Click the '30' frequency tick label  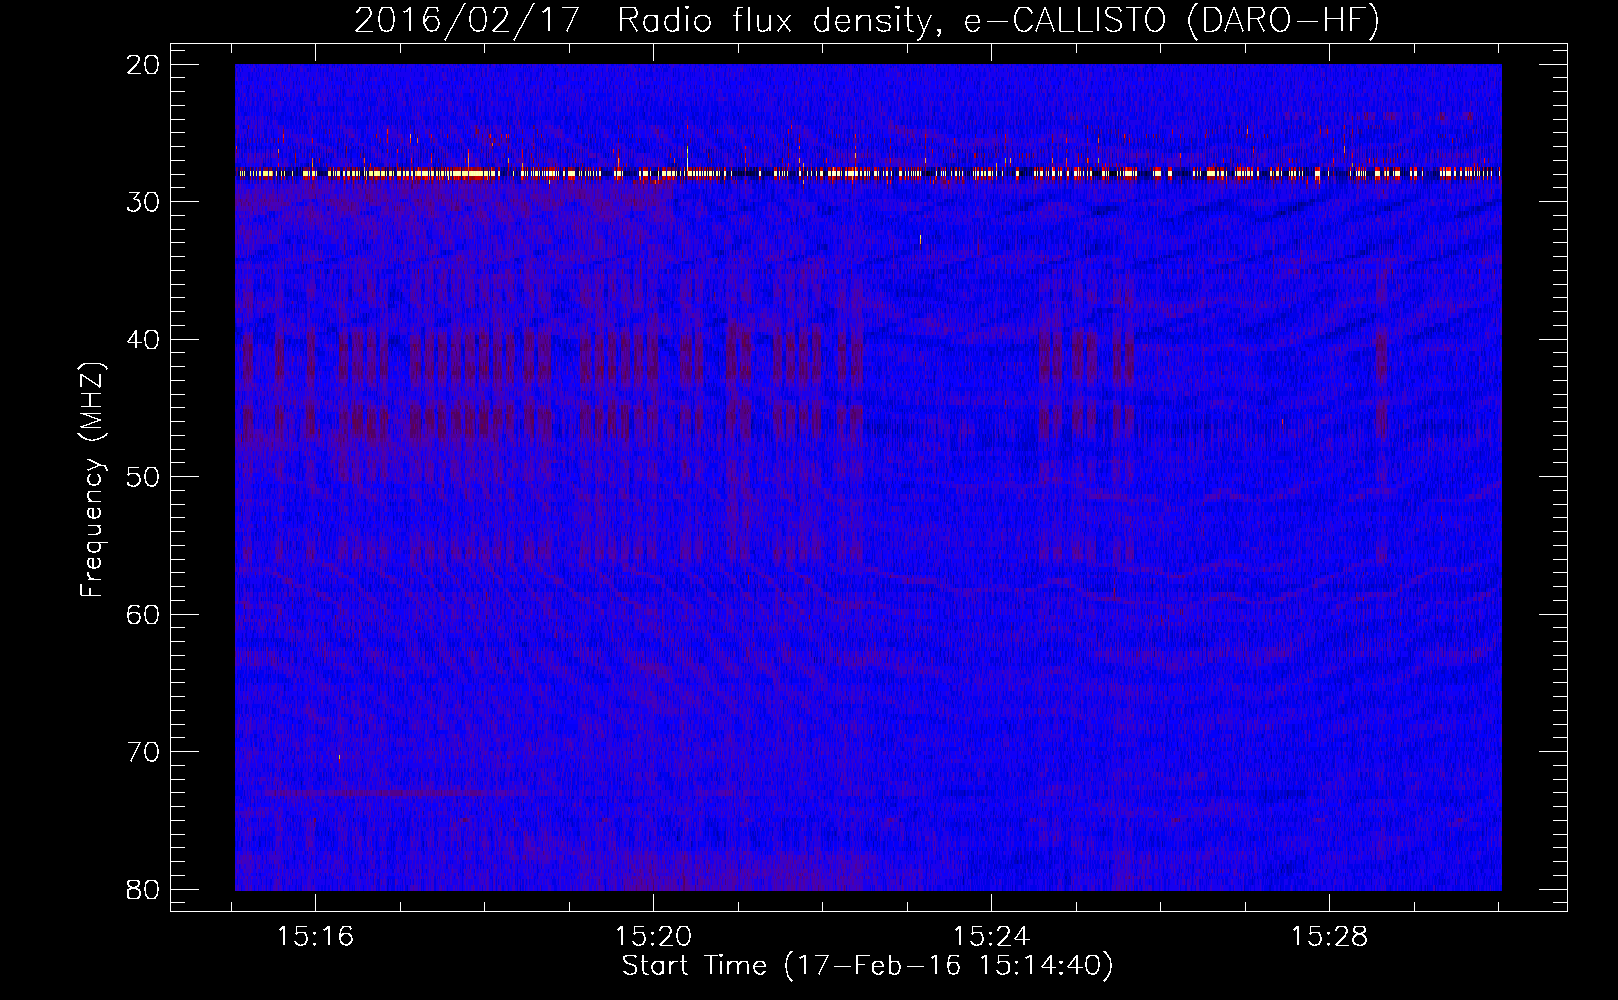(144, 202)
